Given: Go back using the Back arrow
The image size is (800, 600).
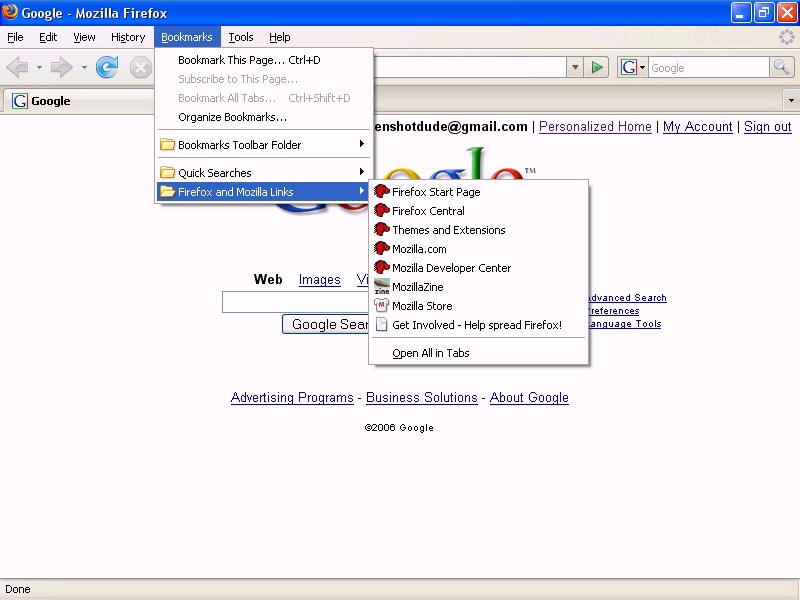Looking at the screenshot, I should (18, 67).
